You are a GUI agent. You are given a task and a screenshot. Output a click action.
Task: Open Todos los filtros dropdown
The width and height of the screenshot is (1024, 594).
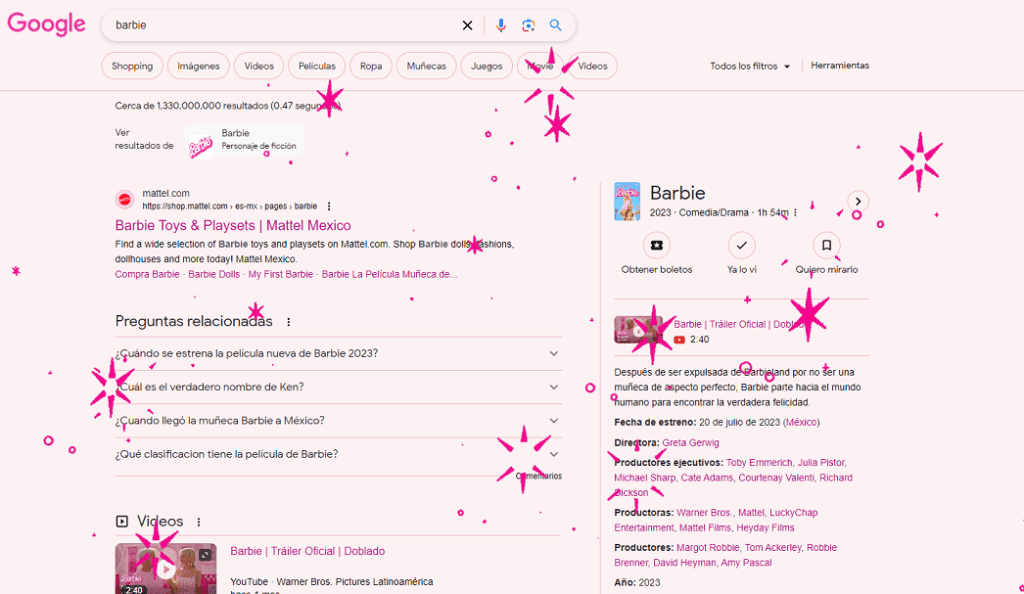tap(750, 66)
